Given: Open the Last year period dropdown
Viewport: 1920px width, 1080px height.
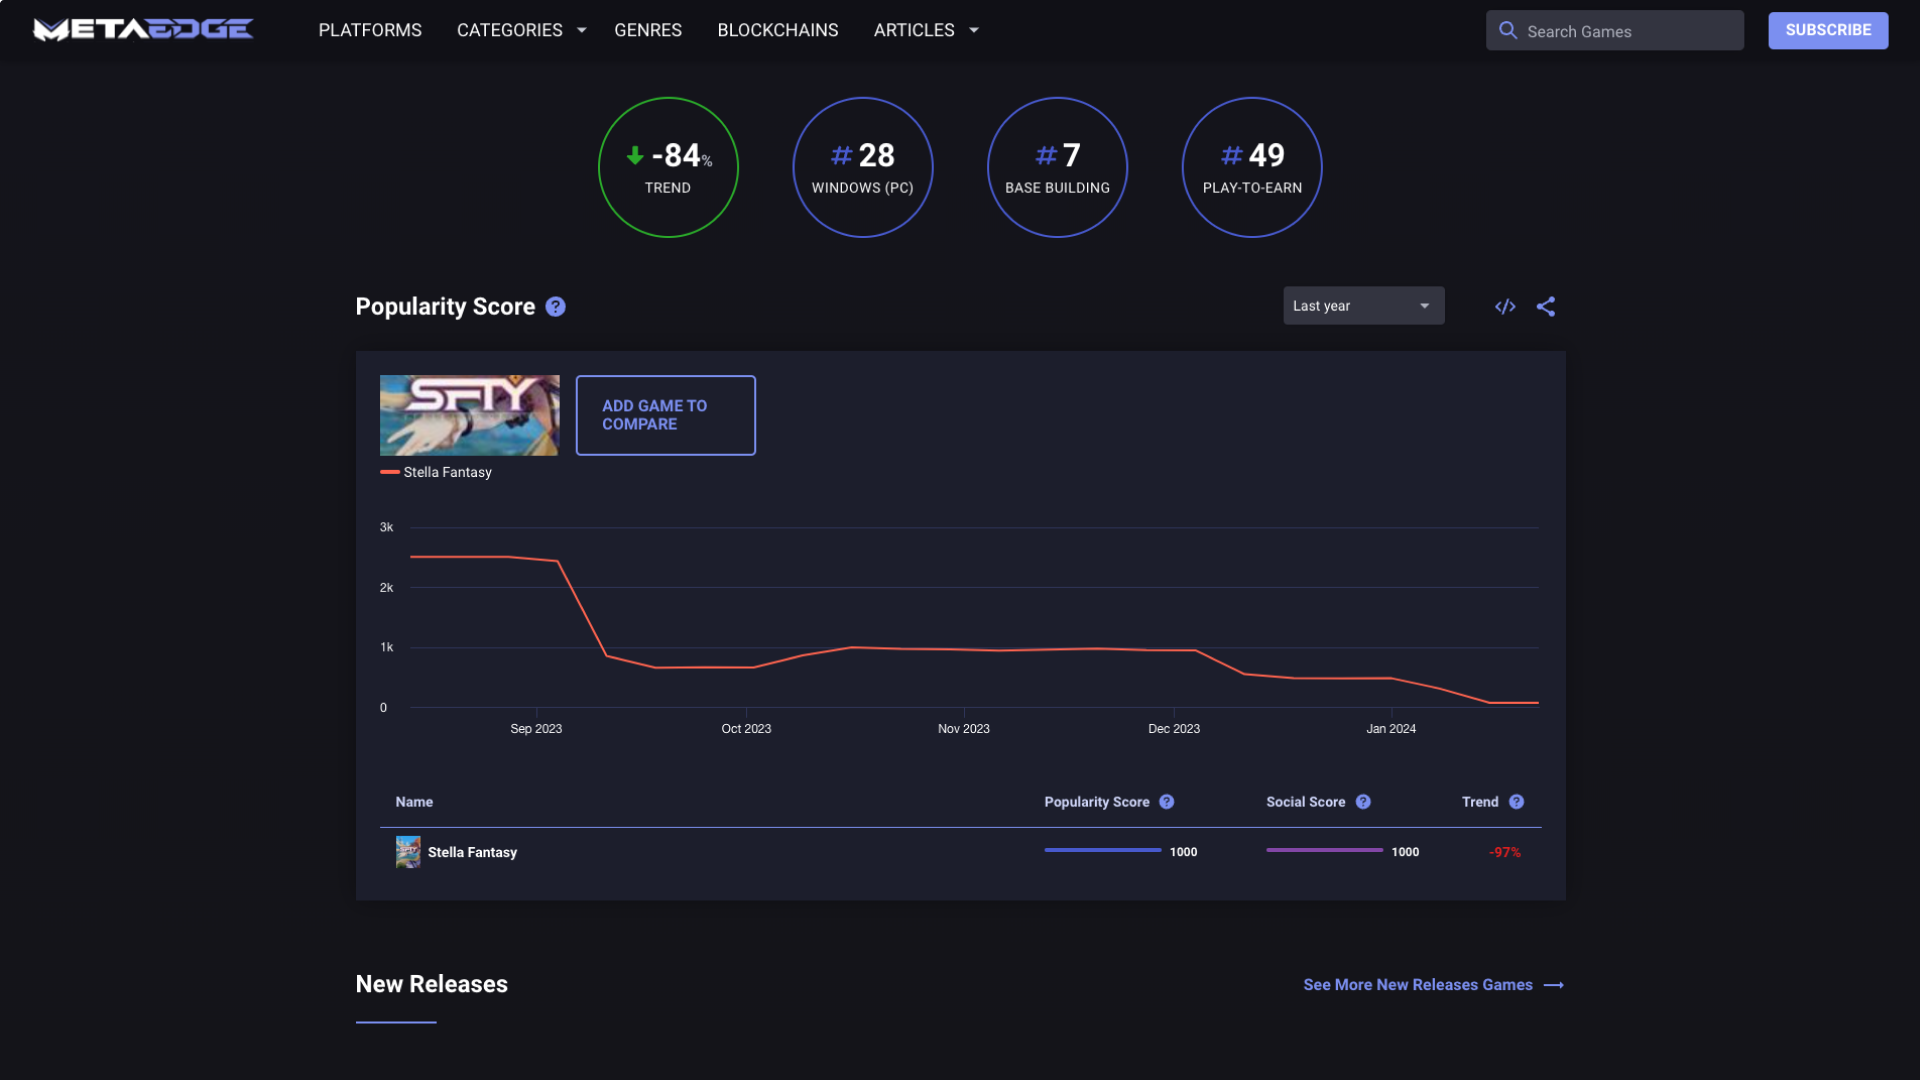Looking at the screenshot, I should click(x=1364, y=306).
